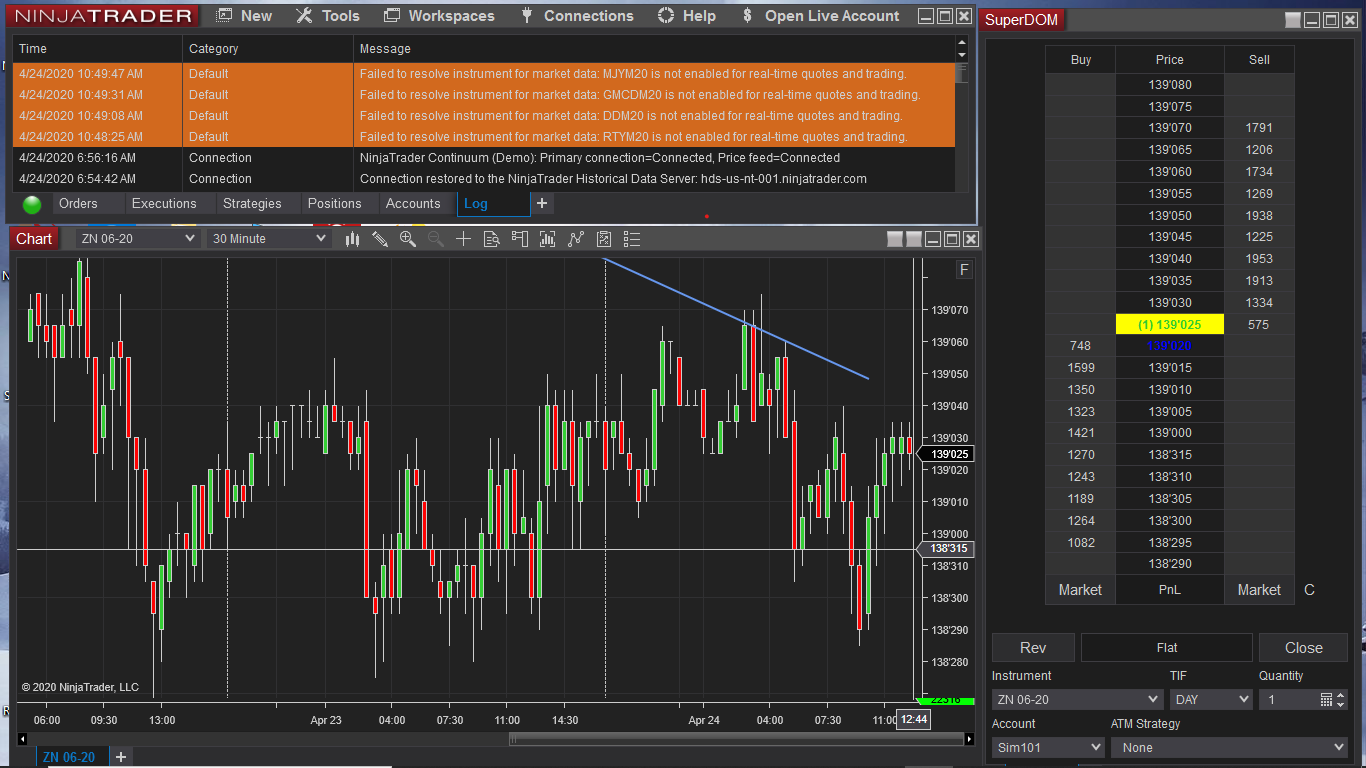Screen dimensions: 1366x768
Task: Open the Indicators icon in chart toolbar
Action: tap(547, 239)
